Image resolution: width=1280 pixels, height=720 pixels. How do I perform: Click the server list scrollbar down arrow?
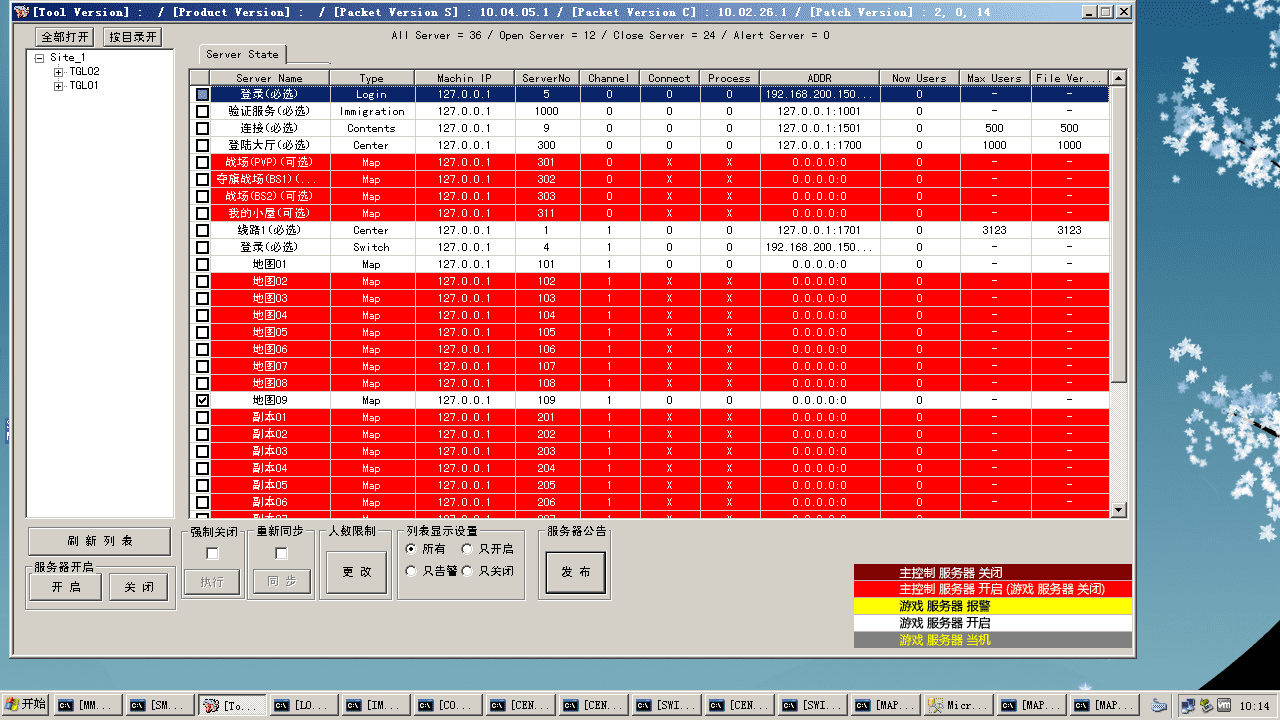pyautogui.click(x=1119, y=510)
